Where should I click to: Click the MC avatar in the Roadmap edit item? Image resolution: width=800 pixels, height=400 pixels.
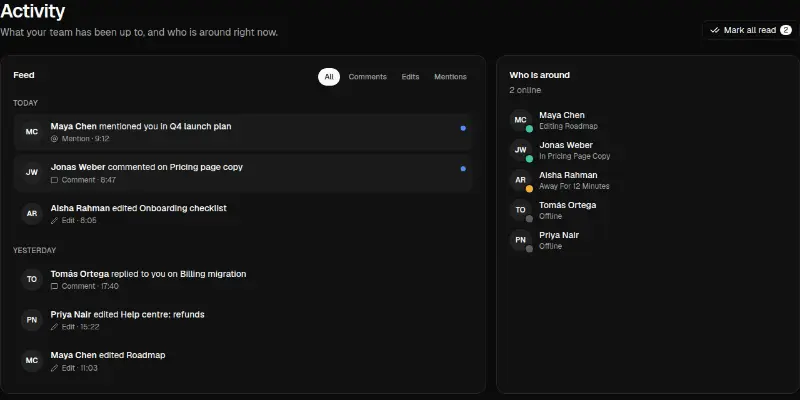[32, 361]
